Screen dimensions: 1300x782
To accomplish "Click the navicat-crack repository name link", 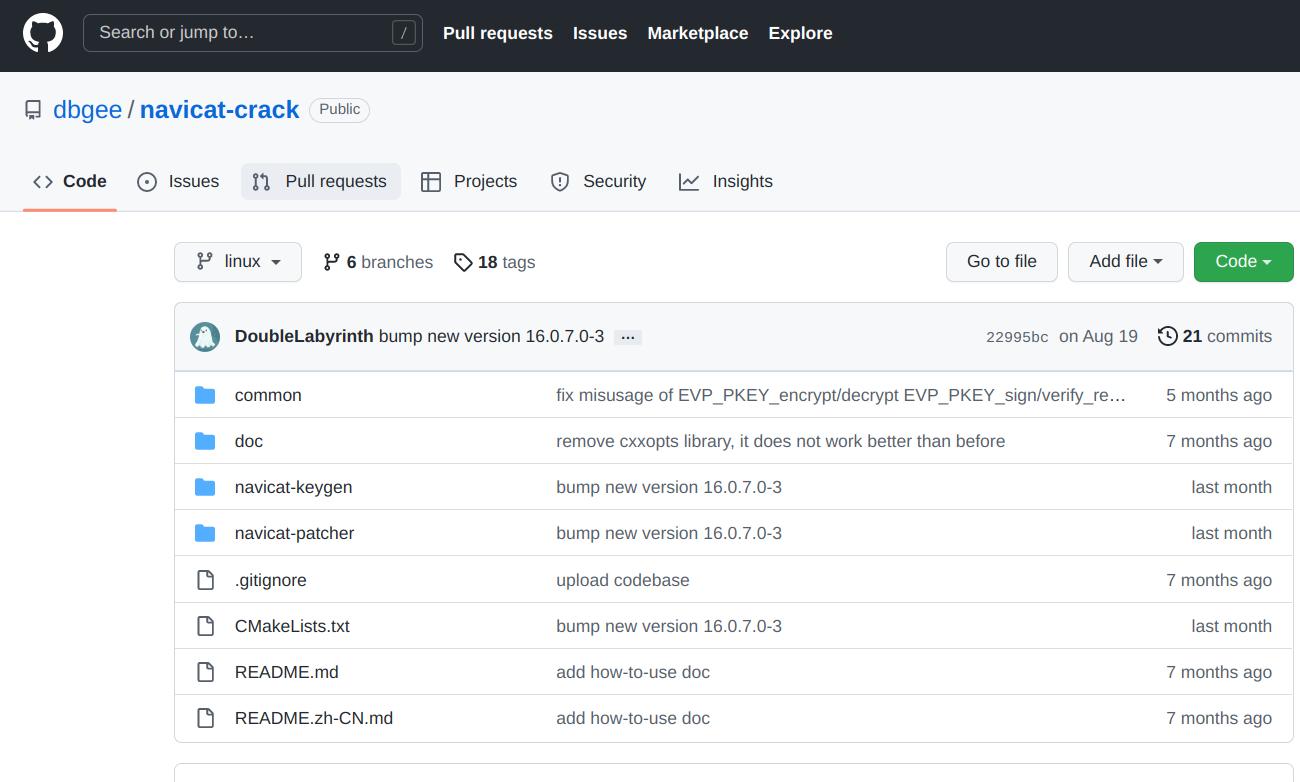I will pyautogui.click(x=220, y=110).
